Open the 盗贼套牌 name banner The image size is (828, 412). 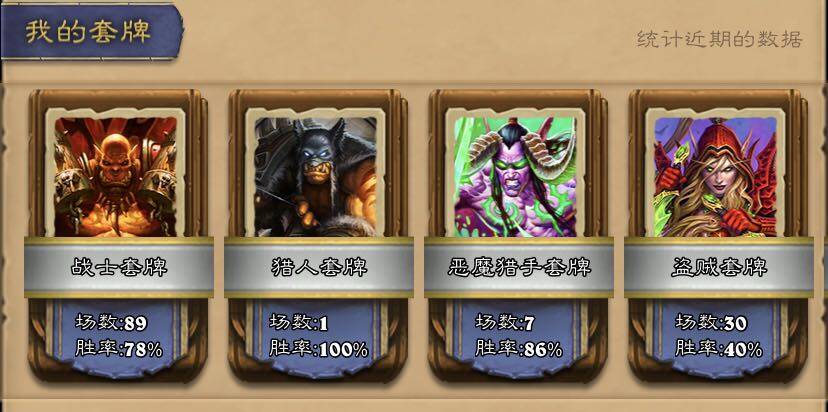[719, 268]
